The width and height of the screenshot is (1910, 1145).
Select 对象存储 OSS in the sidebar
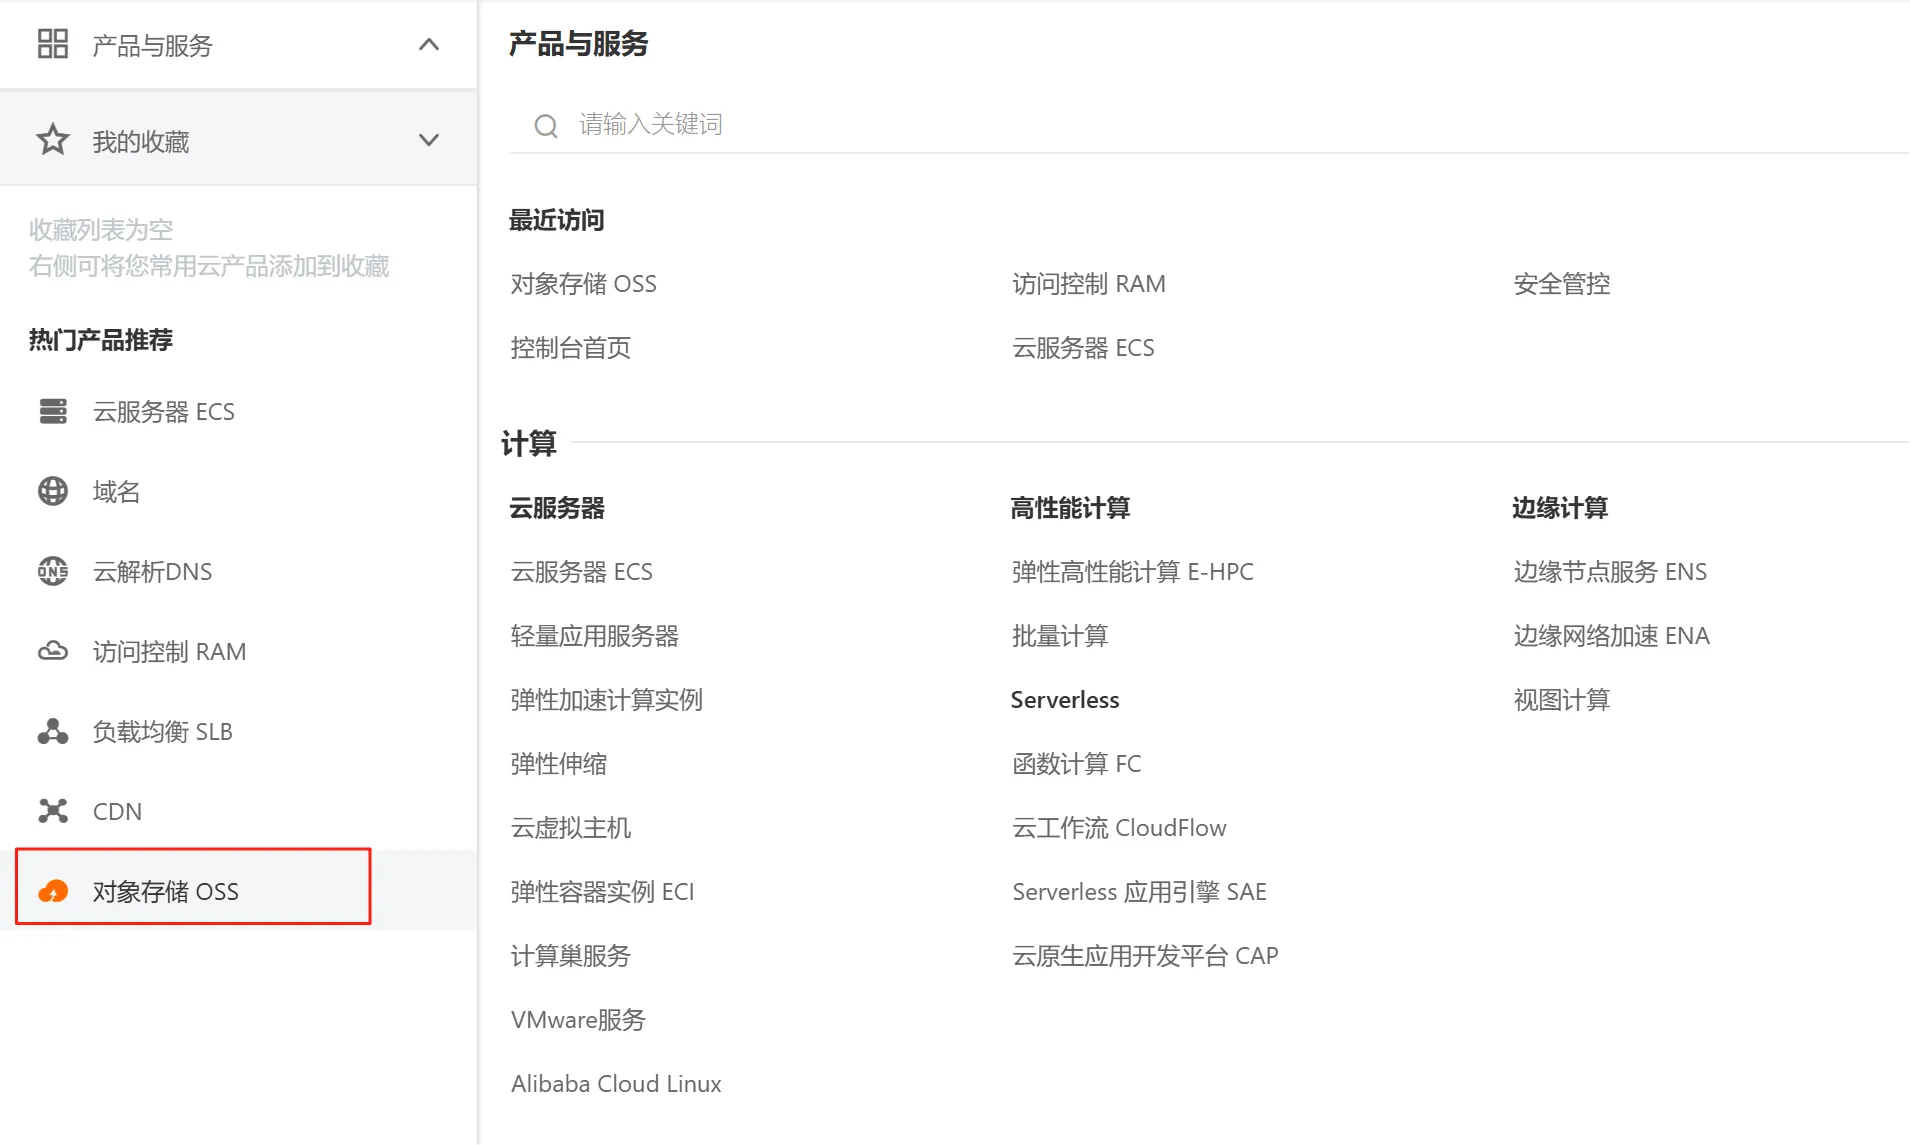[x=166, y=892]
